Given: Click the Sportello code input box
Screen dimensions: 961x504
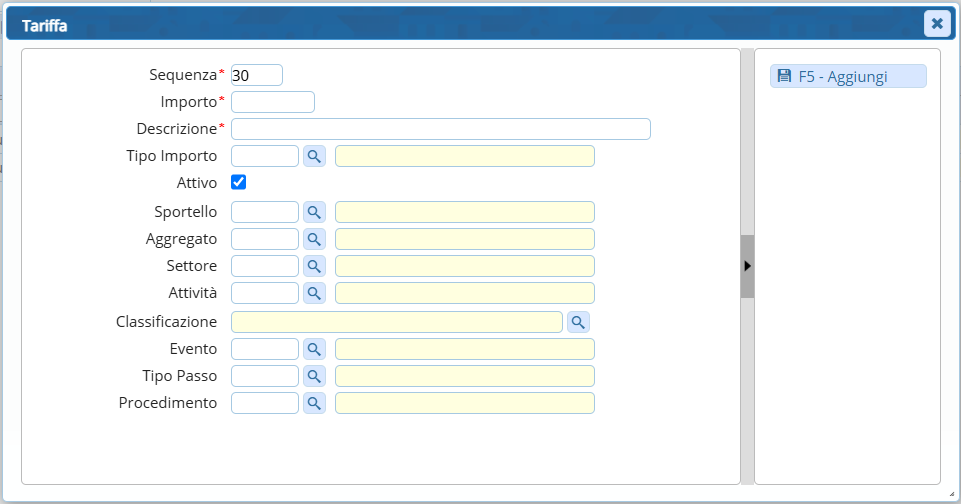Looking at the screenshot, I should pyautogui.click(x=265, y=212).
